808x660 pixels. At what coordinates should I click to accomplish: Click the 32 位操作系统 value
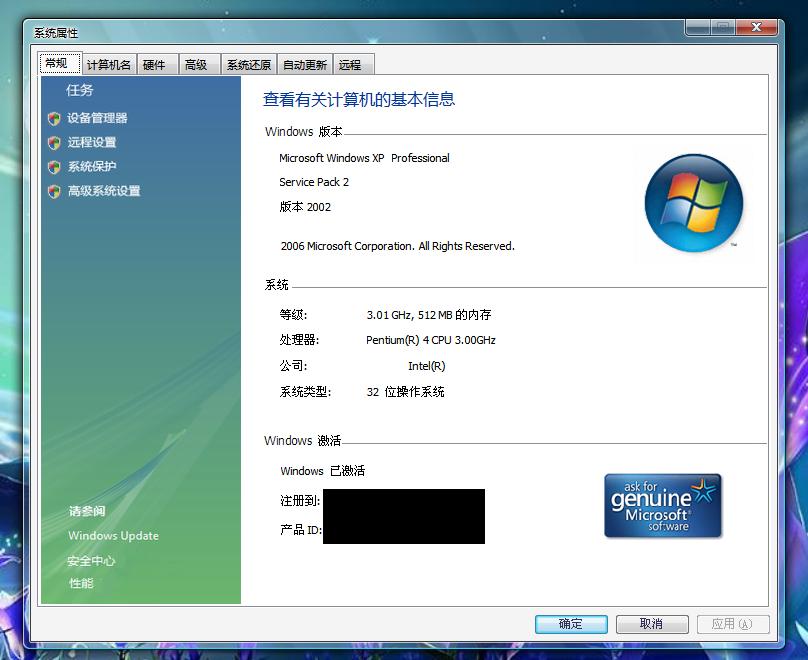click(x=406, y=392)
